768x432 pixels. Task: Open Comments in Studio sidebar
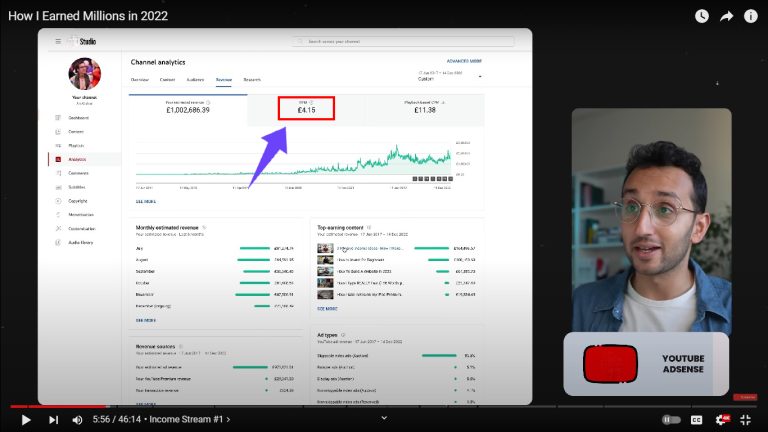78,173
